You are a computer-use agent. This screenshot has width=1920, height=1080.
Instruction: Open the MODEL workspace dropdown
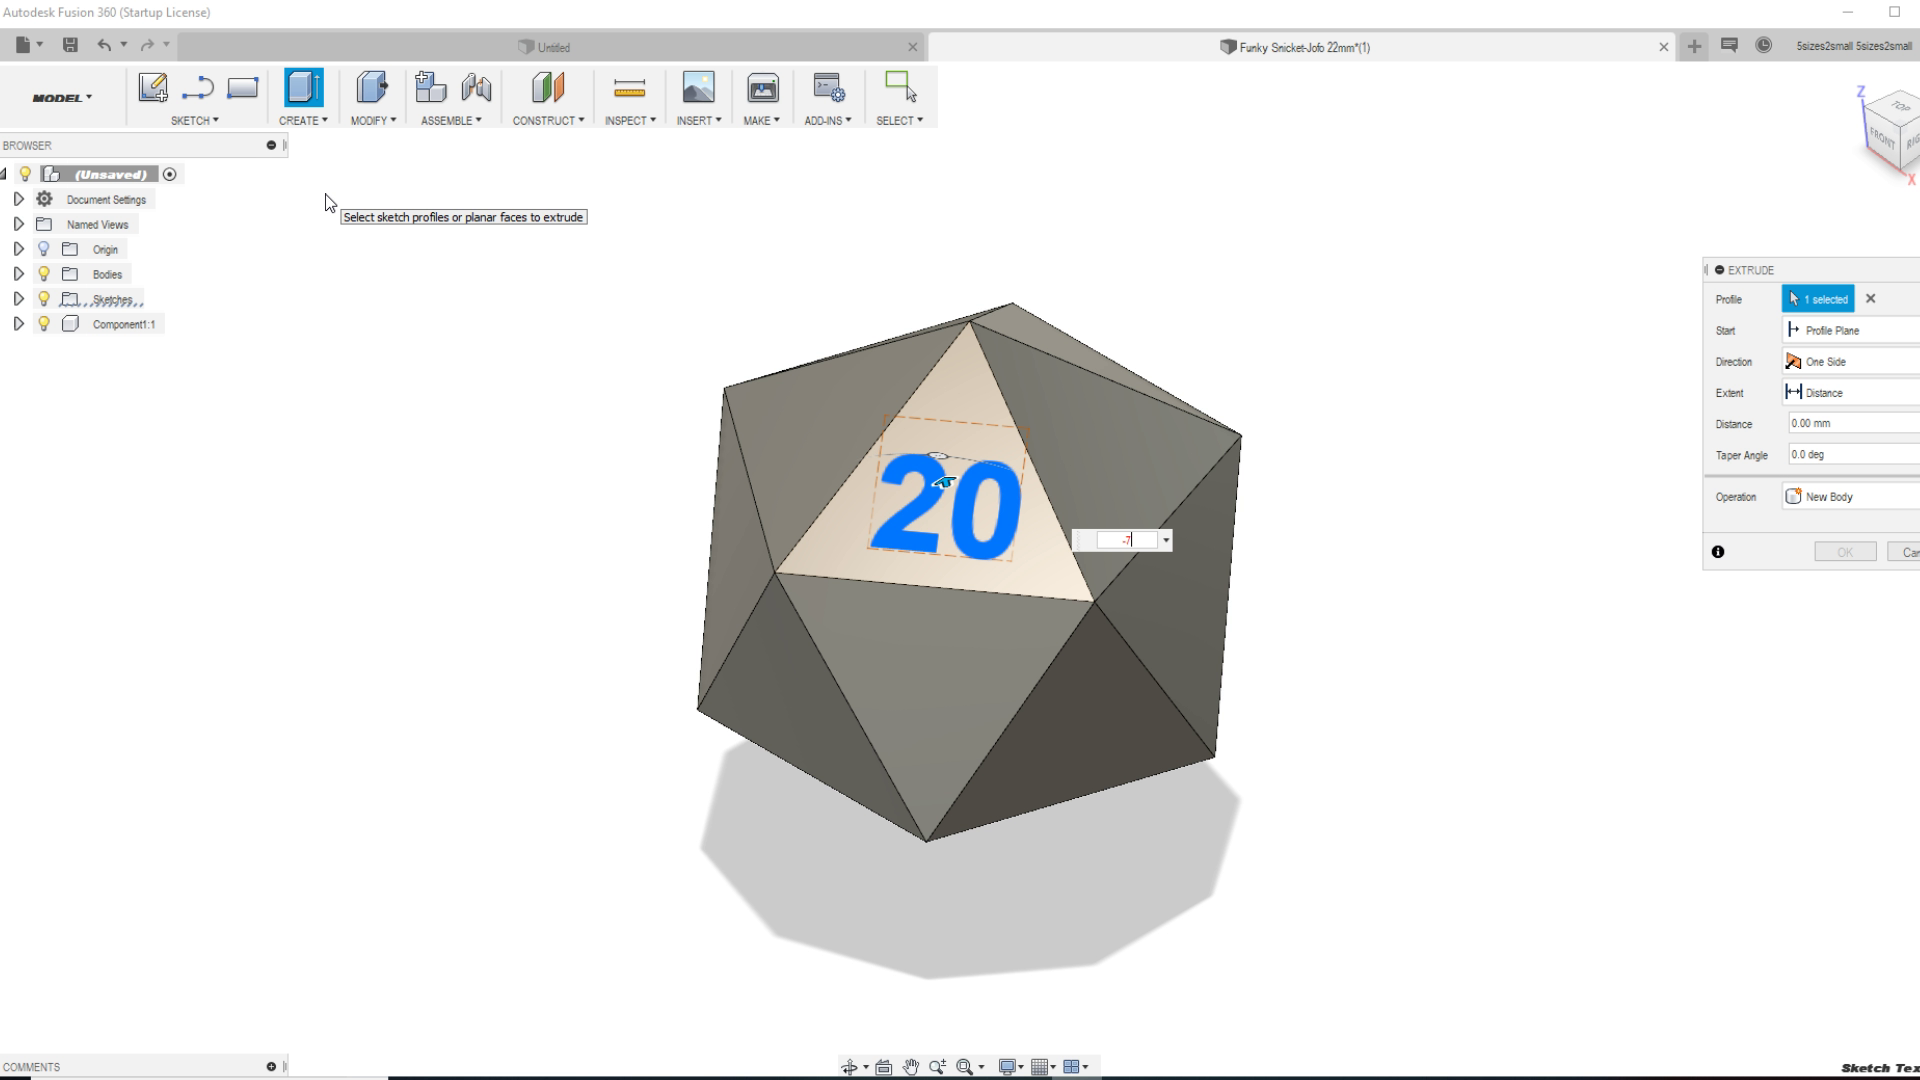(x=62, y=98)
